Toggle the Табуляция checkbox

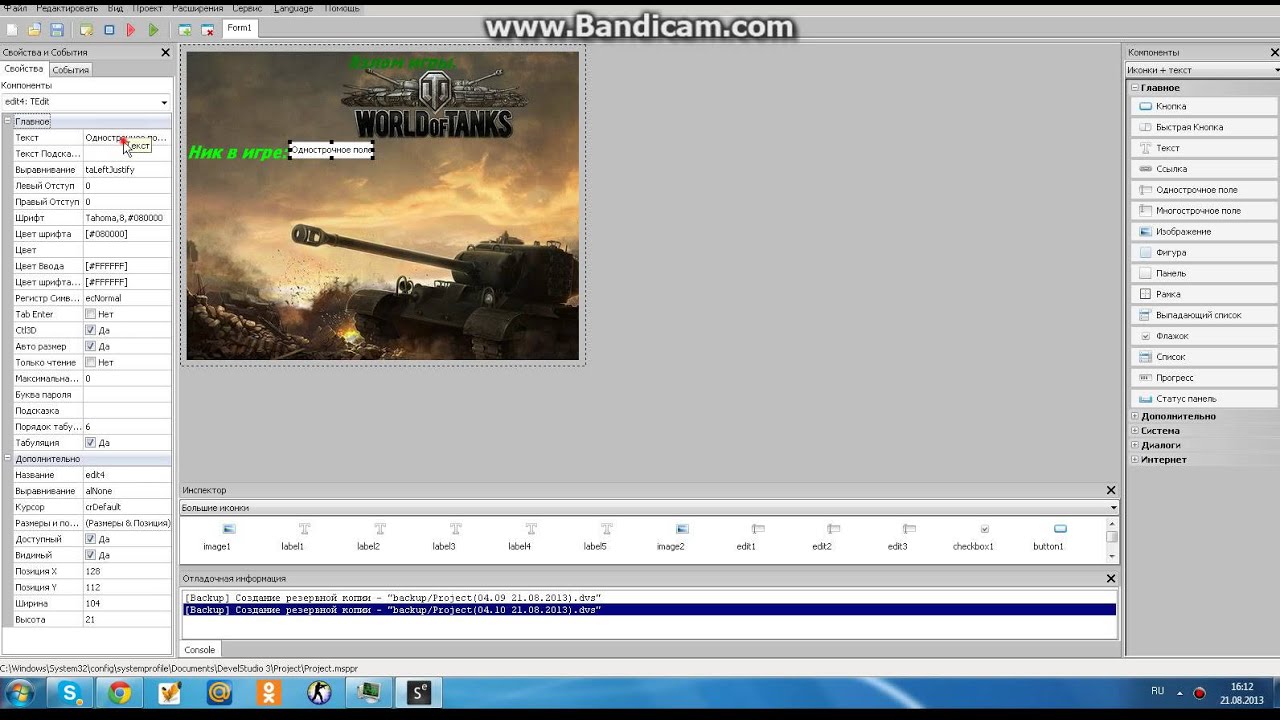(x=90, y=442)
